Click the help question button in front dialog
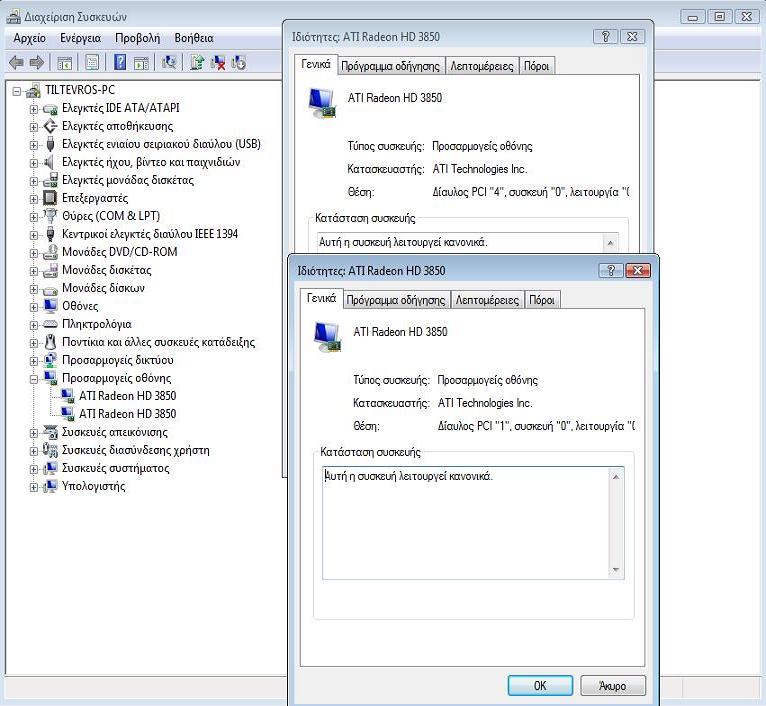 coord(611,270)
